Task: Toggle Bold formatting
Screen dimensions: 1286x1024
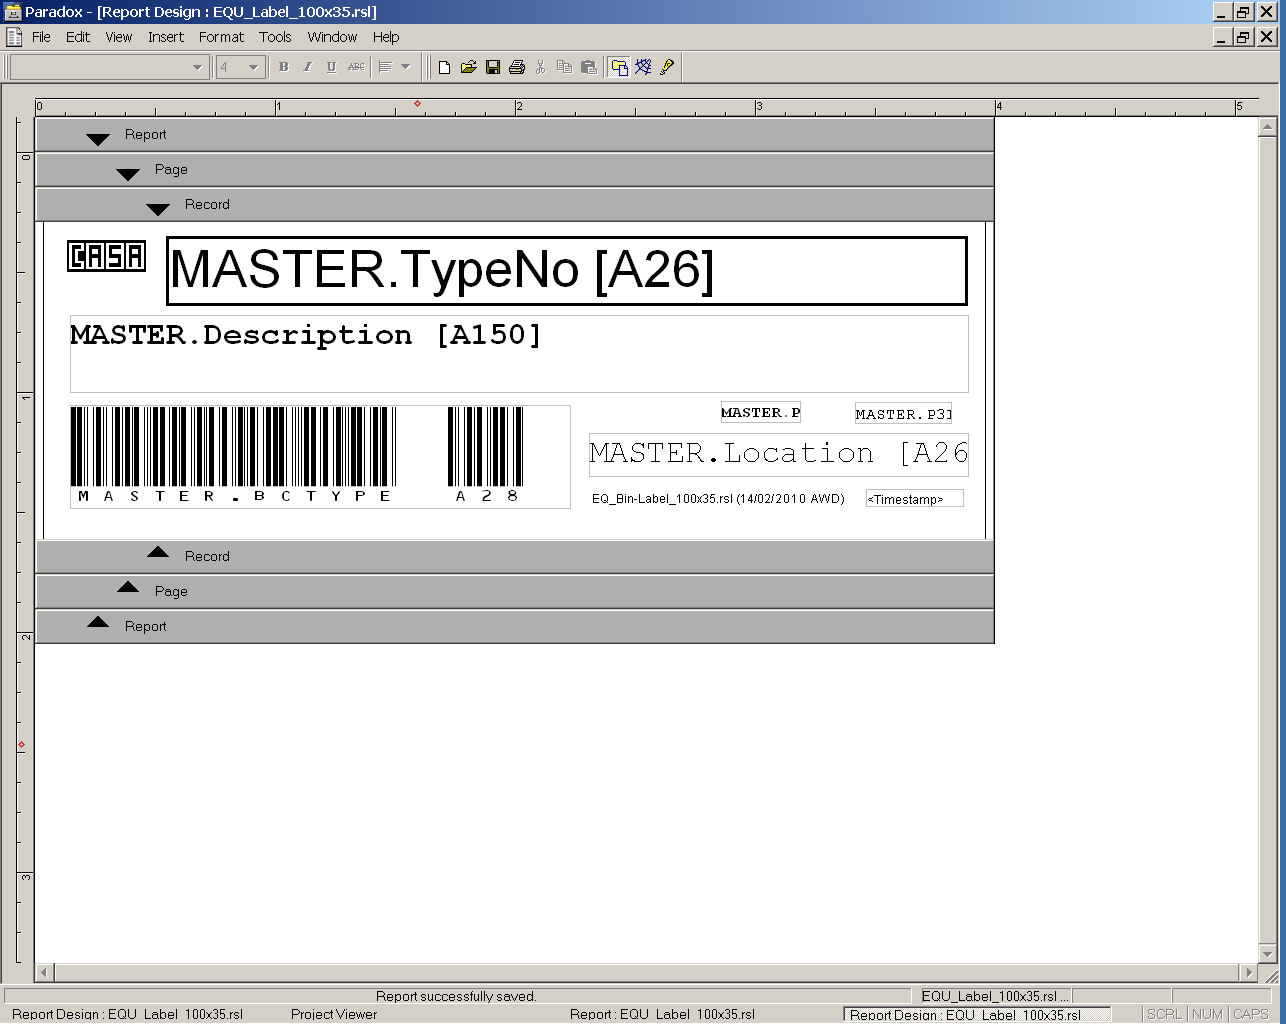Action: click(283, 67)
